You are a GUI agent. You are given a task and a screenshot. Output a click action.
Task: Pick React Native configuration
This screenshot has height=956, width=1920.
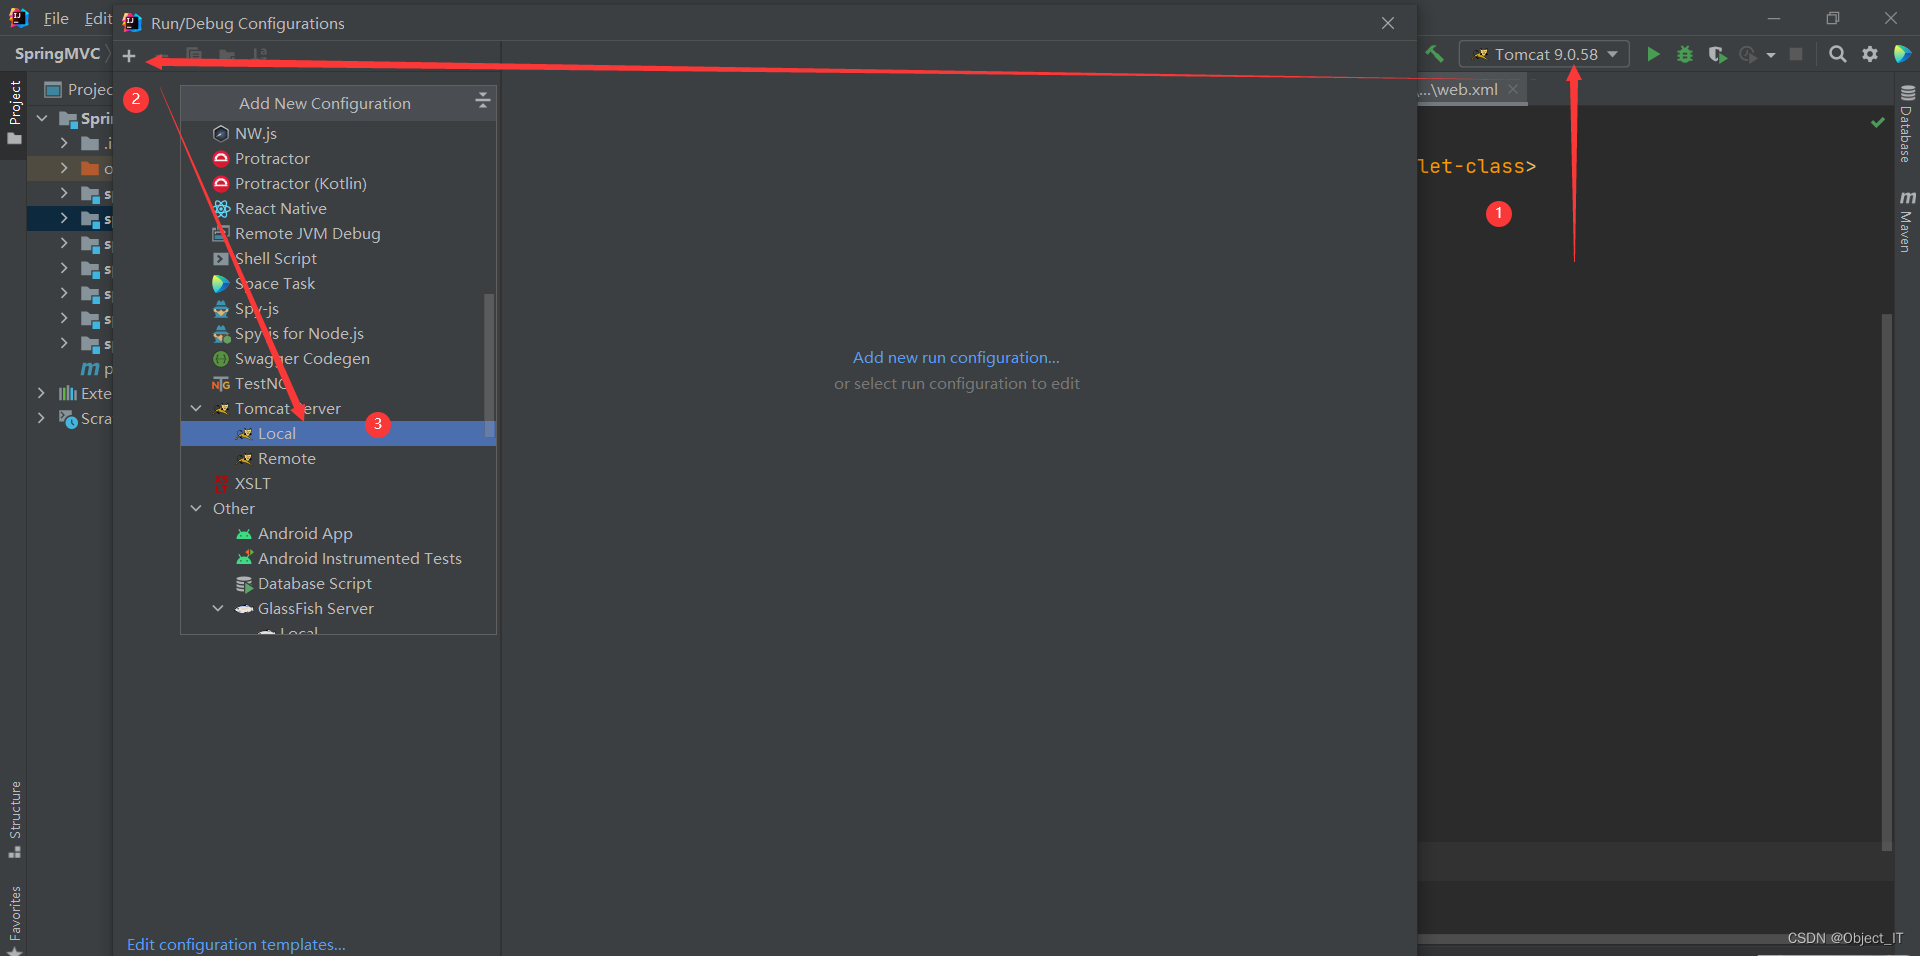pyautogui.click(x=280, y=209)
